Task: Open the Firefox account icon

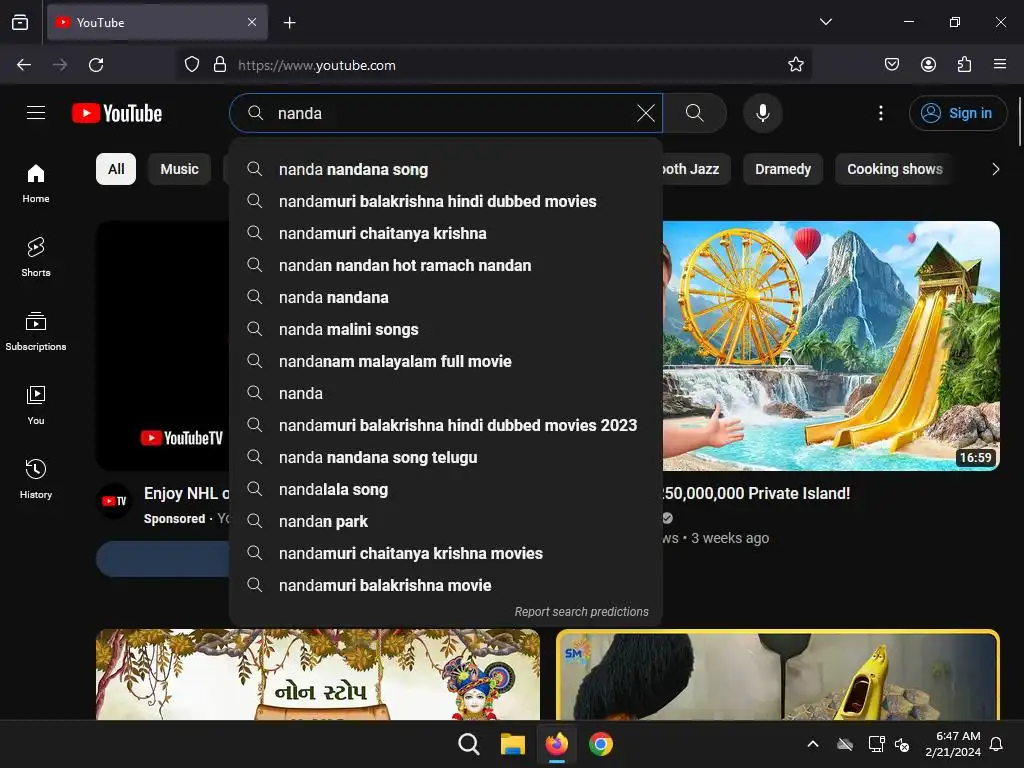Action: pos(928,64)
